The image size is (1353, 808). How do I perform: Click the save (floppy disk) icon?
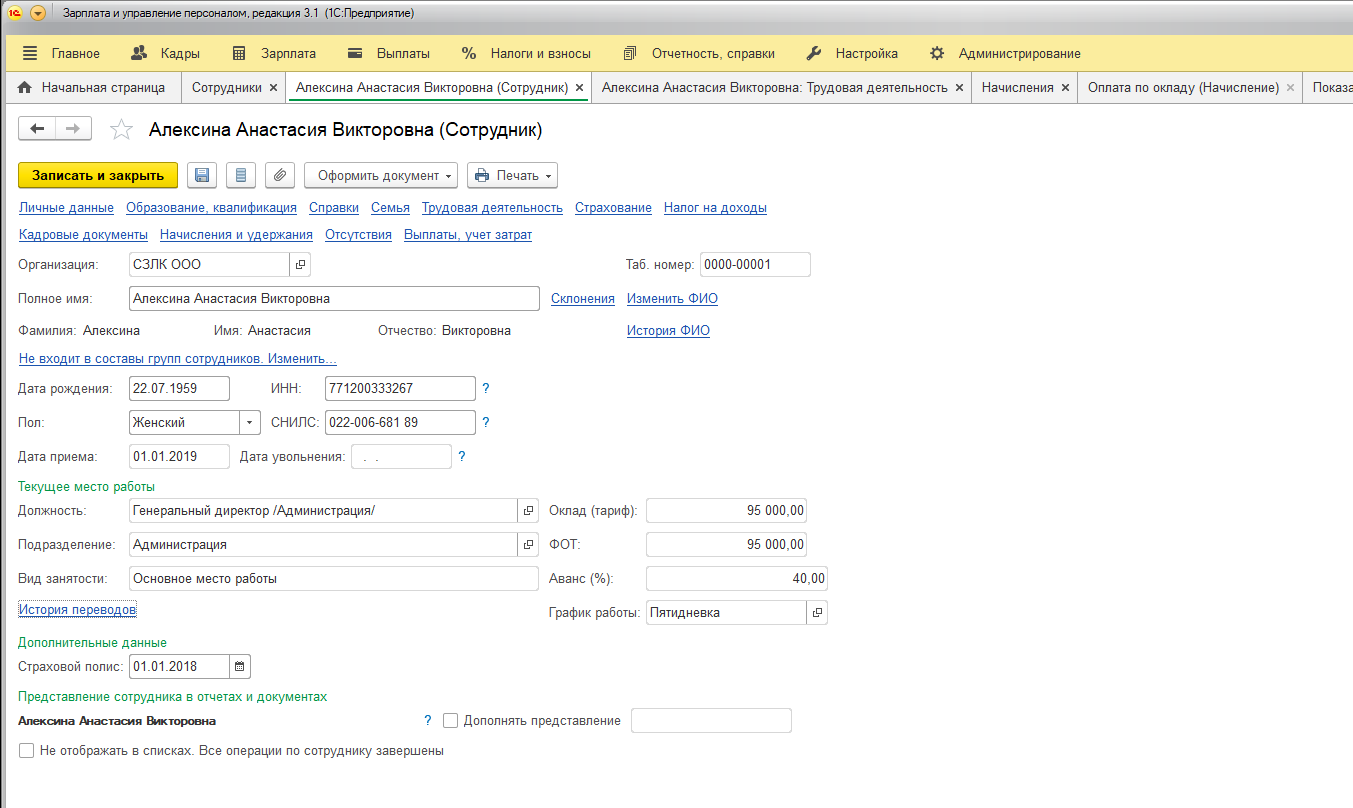(202, 175)
